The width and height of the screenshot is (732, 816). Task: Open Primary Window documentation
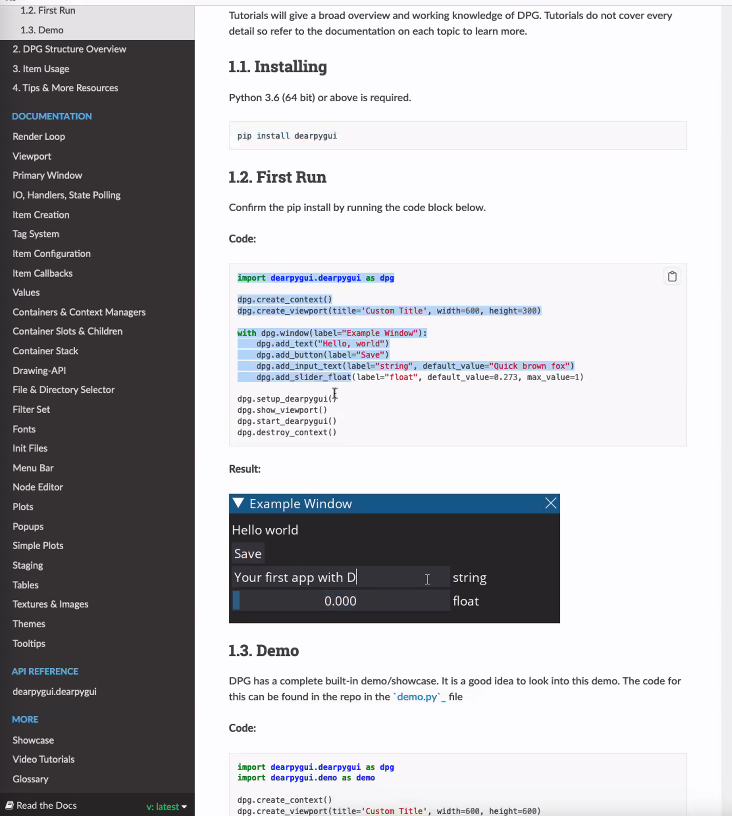47,175
